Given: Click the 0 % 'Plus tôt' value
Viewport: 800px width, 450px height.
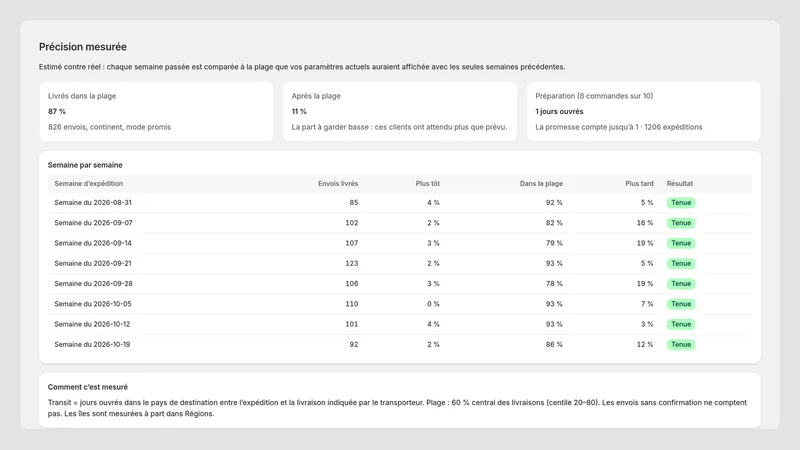Looking at the screenshot, I should click(433, 304).
